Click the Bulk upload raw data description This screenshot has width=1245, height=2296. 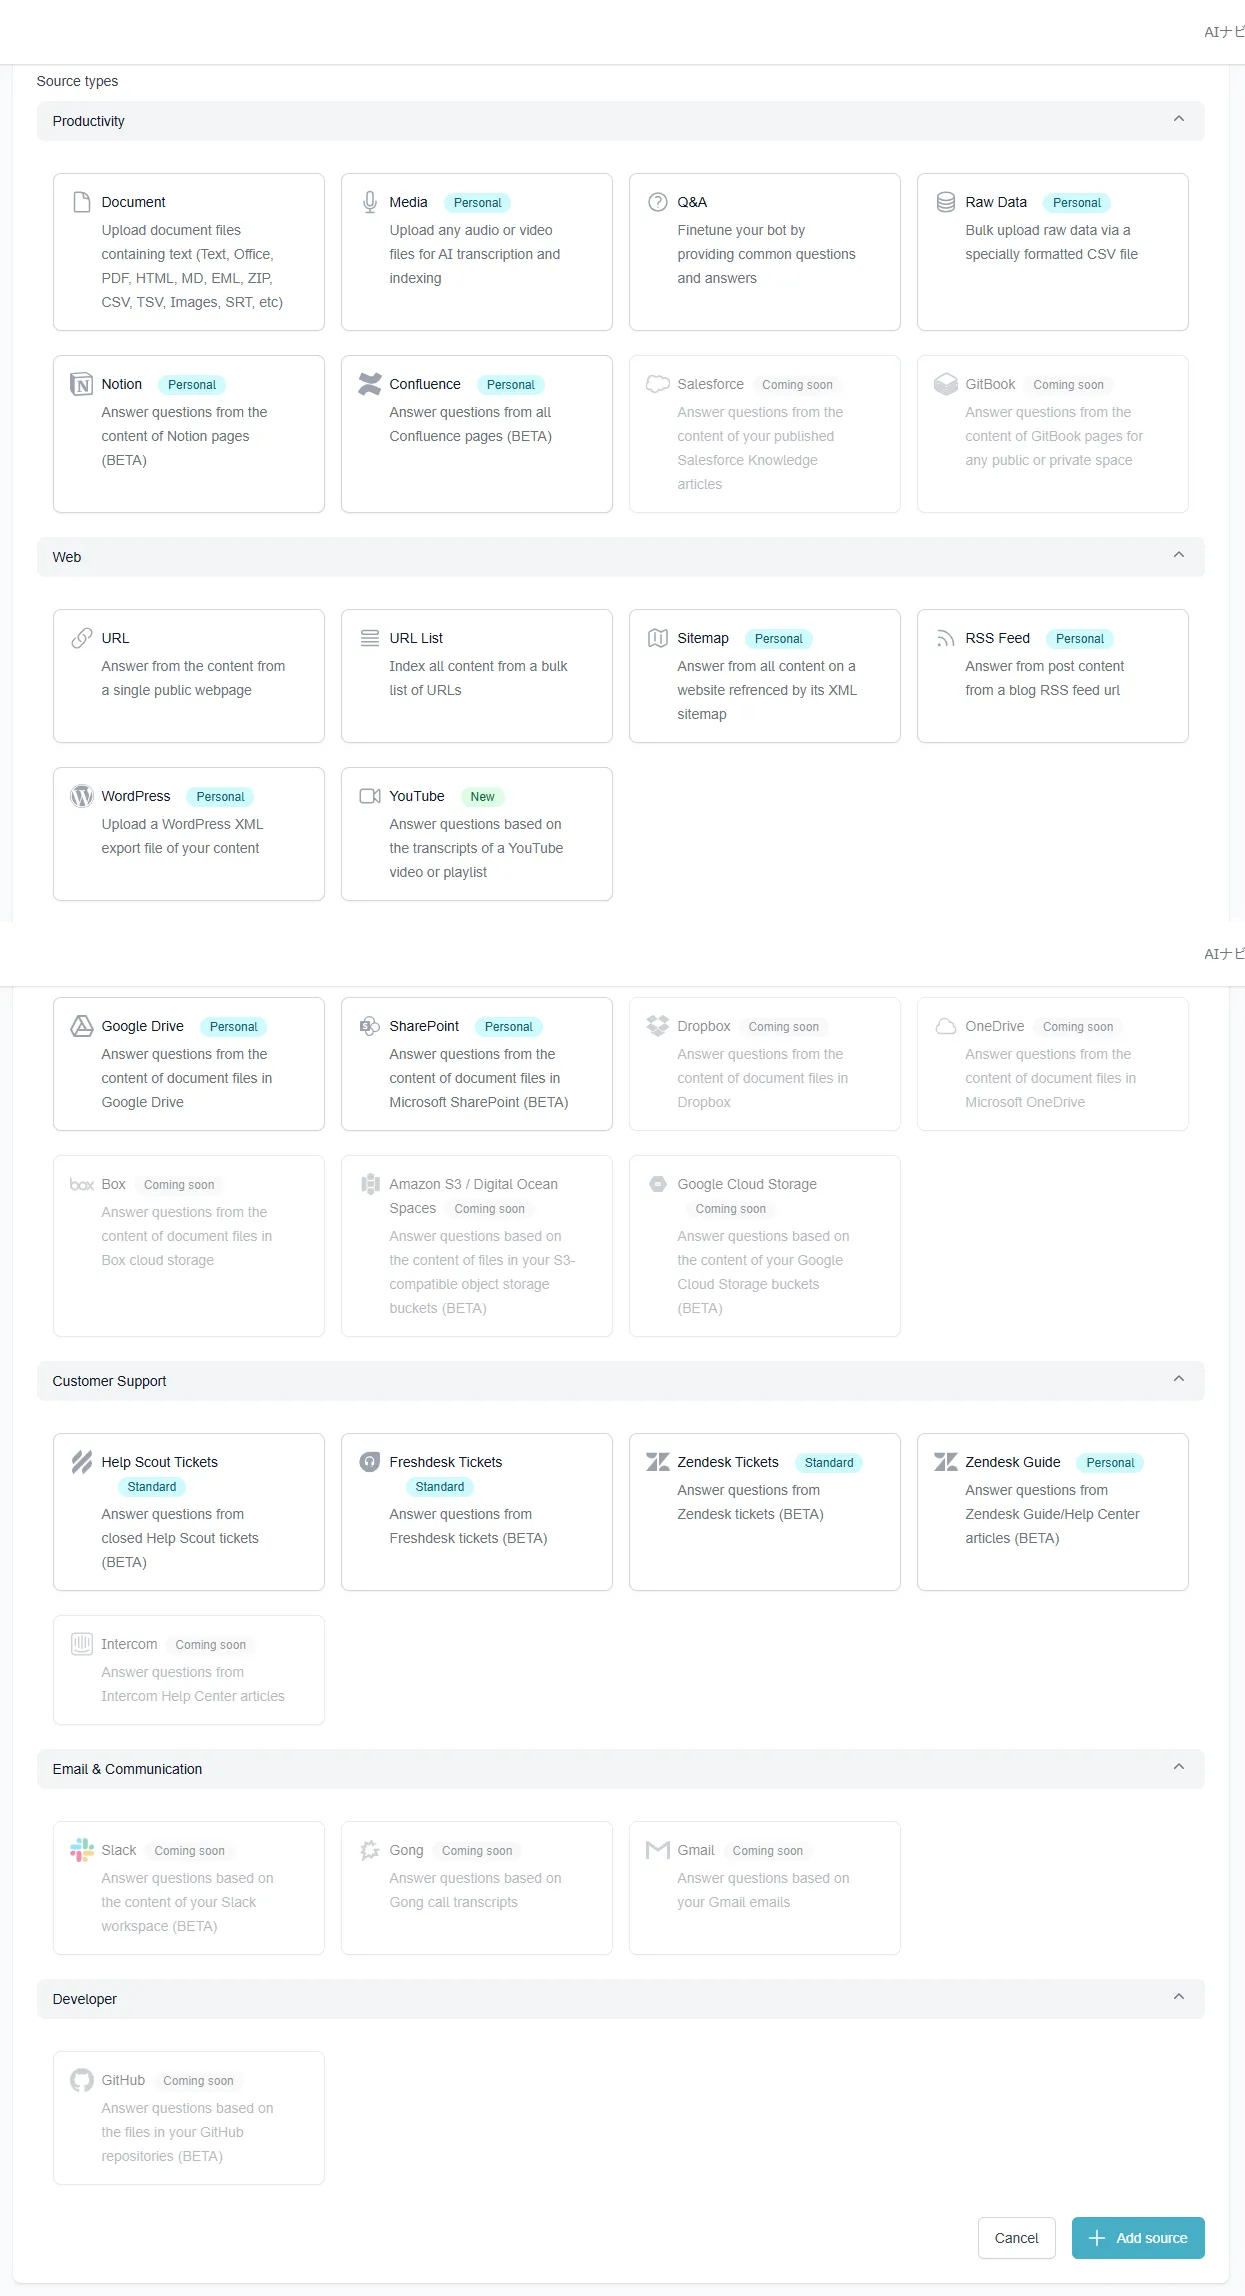1051,242
